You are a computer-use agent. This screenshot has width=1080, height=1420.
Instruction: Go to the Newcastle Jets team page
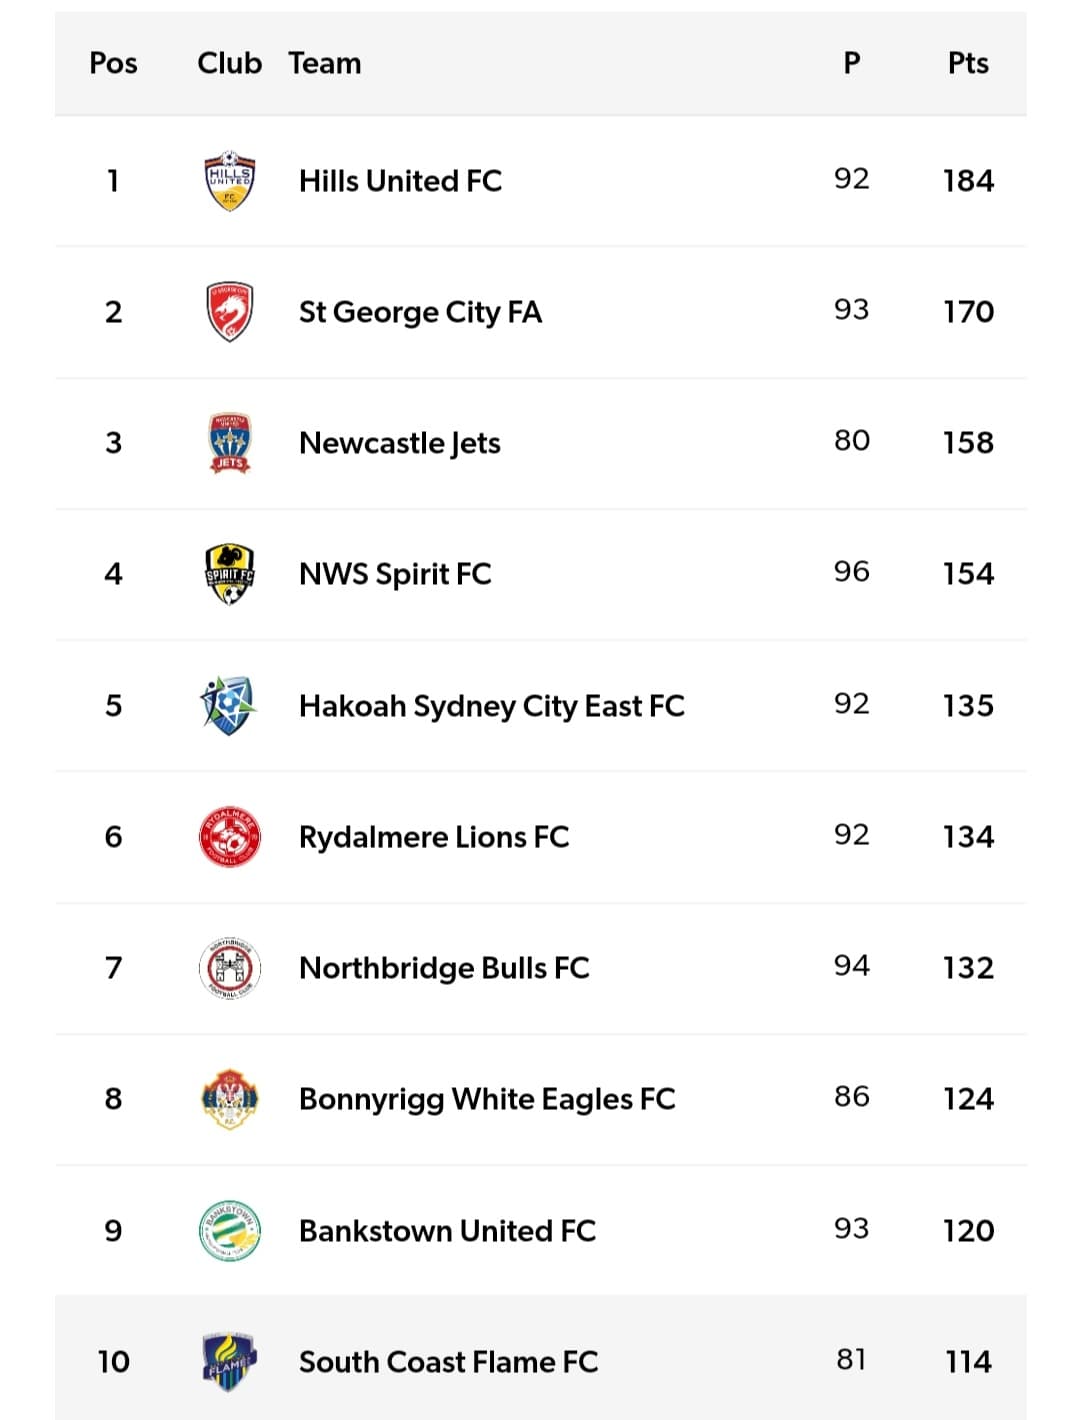pyautogui.click(x=399, y=443)
